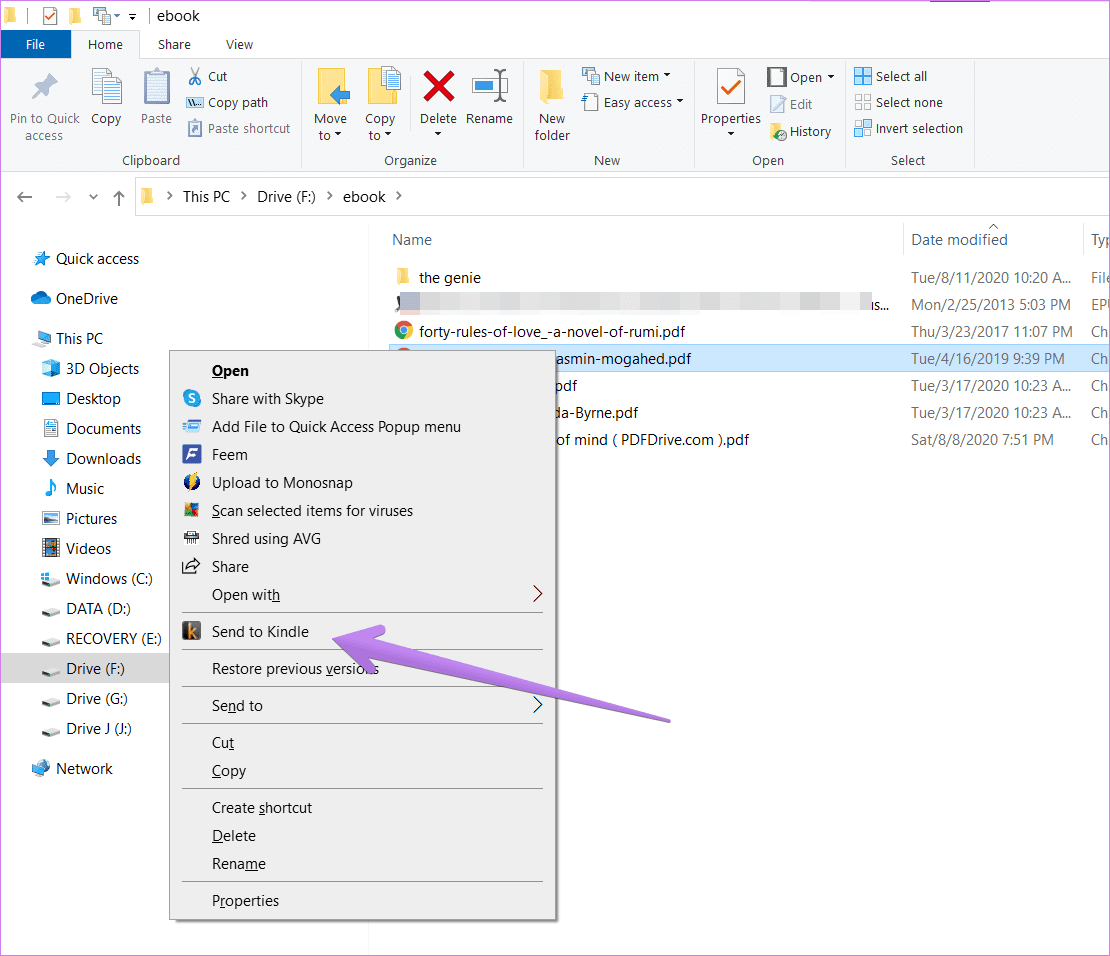Screen dimensions: 1110x956
Task: Click the Share with Skype icon
Action: [x=192, y=398]
